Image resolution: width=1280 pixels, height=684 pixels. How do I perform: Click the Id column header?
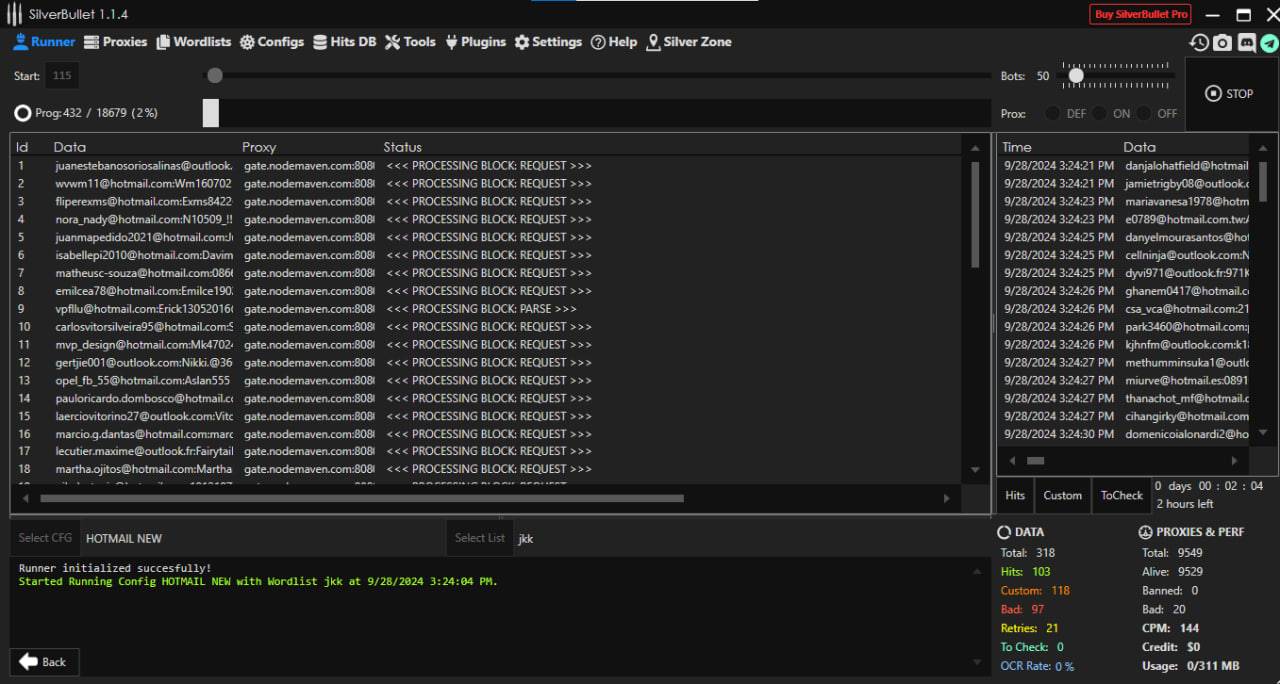coord(22,147)
